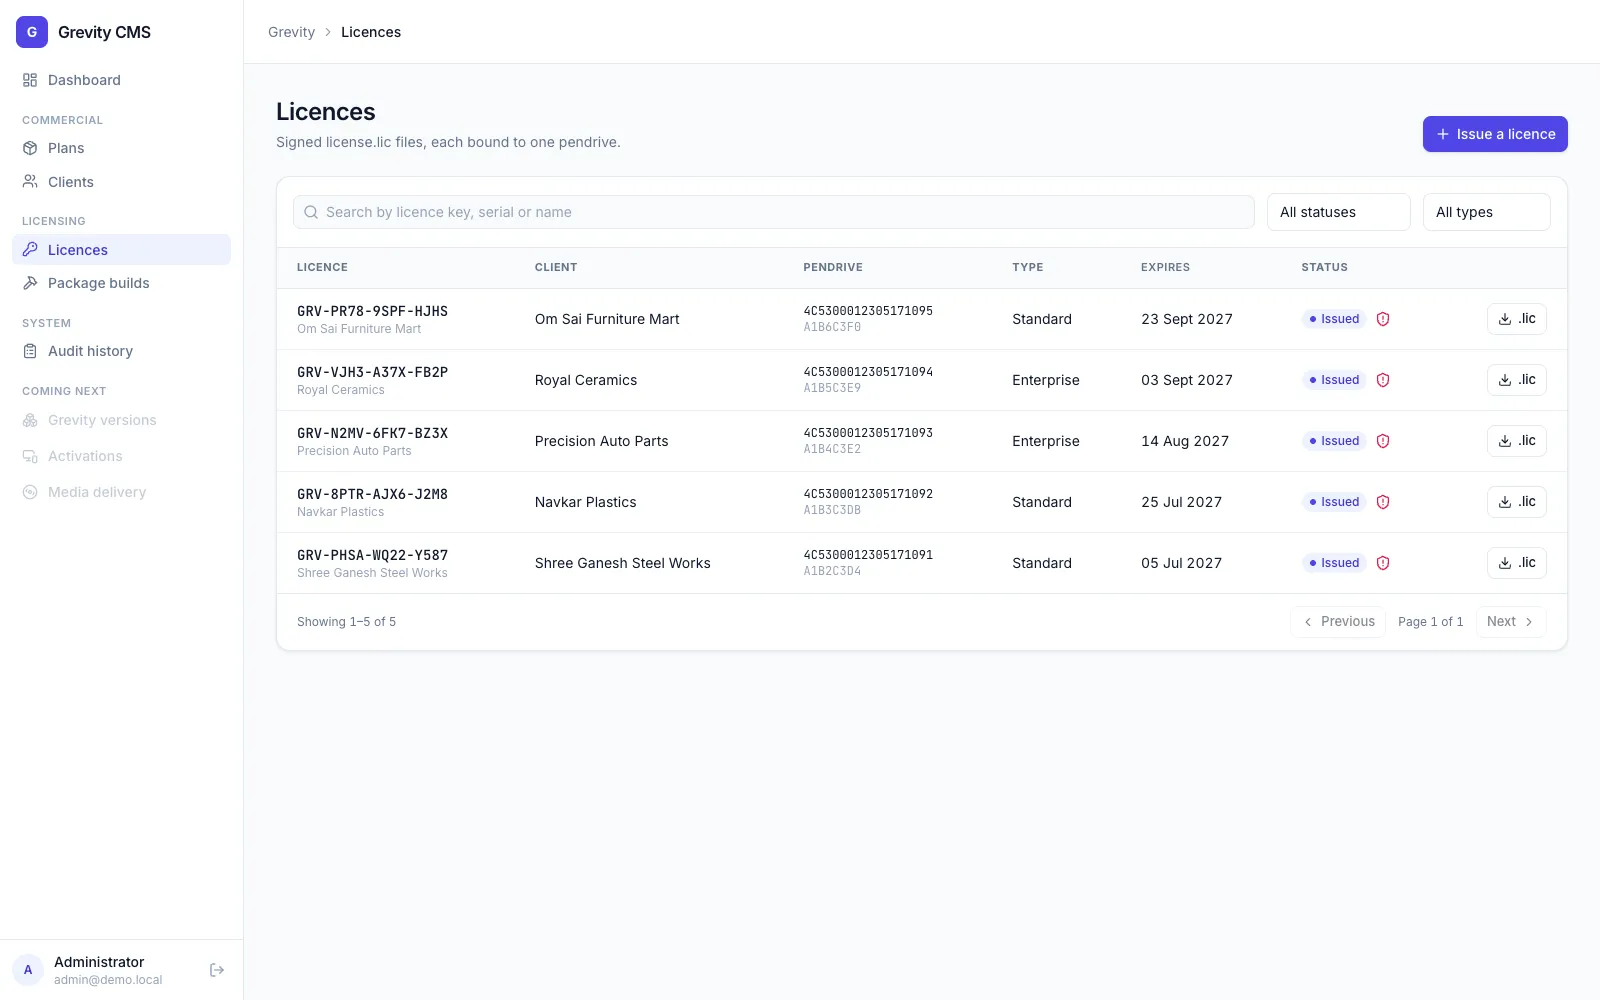
Task: Click the Grevity breadcrumb link
Action: point(291,32)
